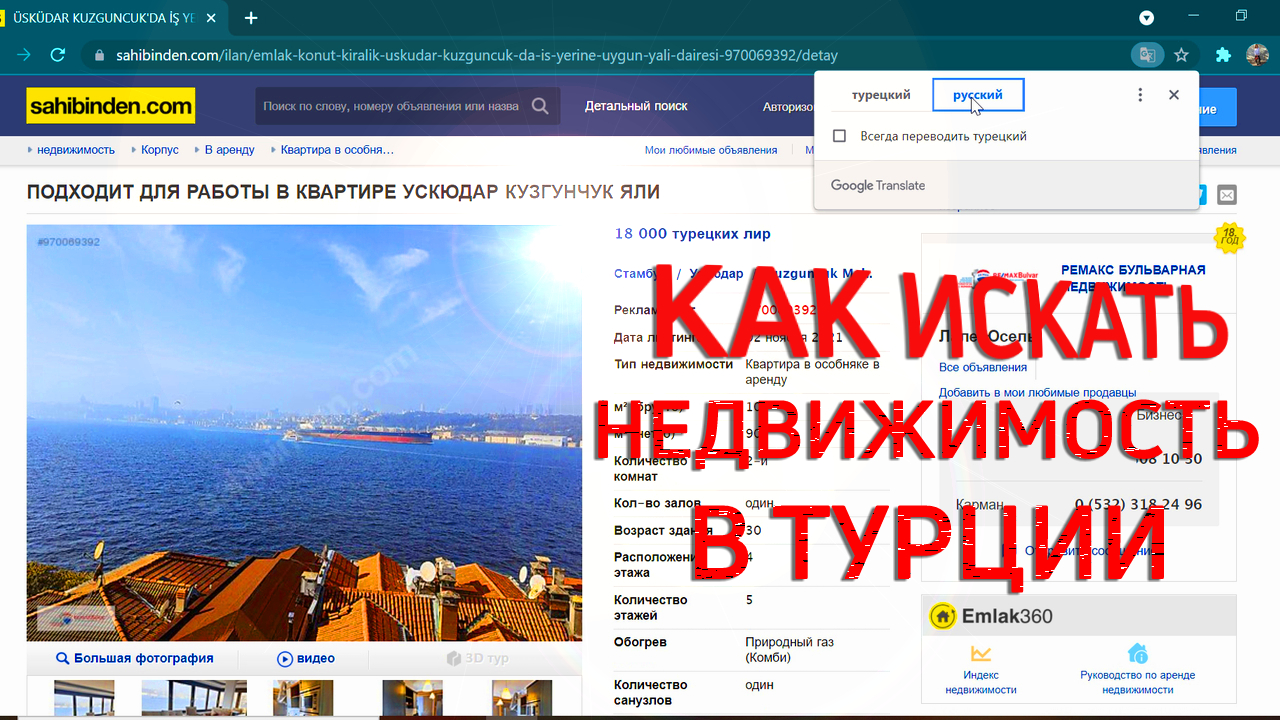The image size is (1280, 720).
Task: Click the browser address bar URL
Action: point(477,56)
